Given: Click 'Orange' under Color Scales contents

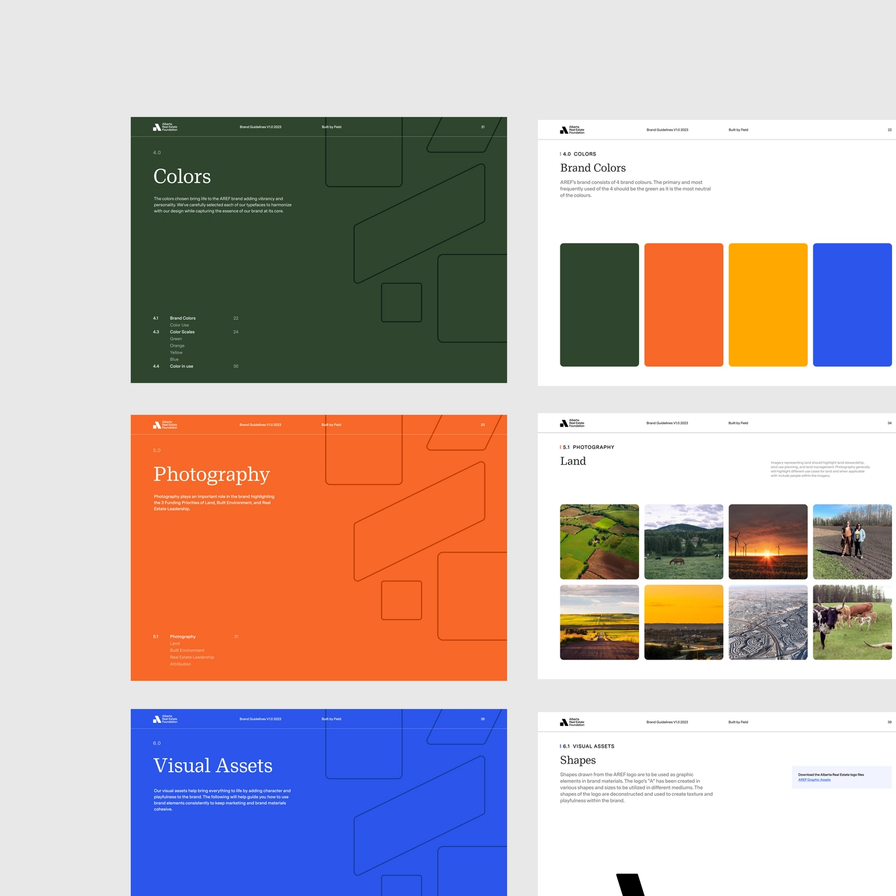Looking at the screenshot, I should tap(177, 346).
